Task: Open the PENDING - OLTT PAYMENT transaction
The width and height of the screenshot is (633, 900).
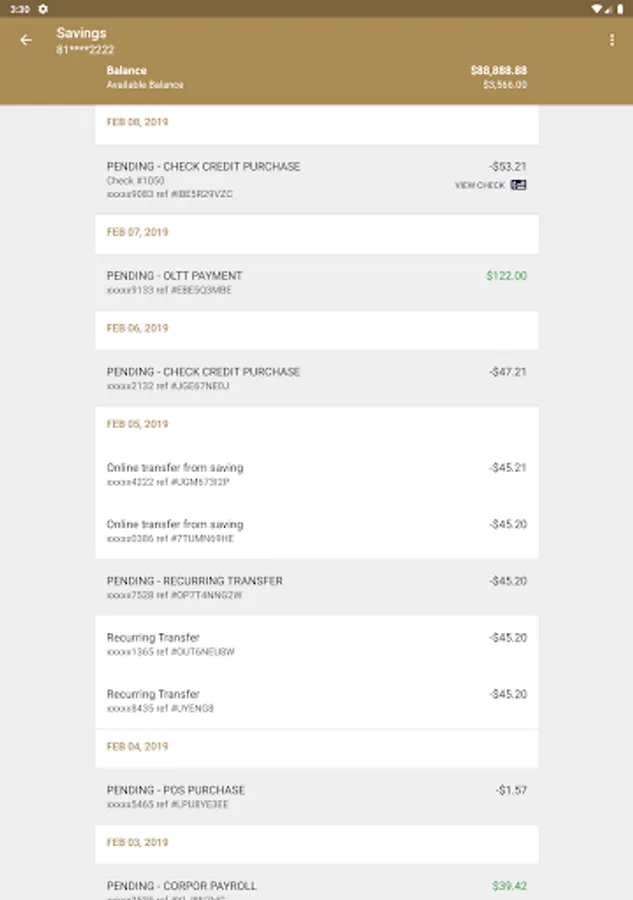Action: (x=316, y=282)
